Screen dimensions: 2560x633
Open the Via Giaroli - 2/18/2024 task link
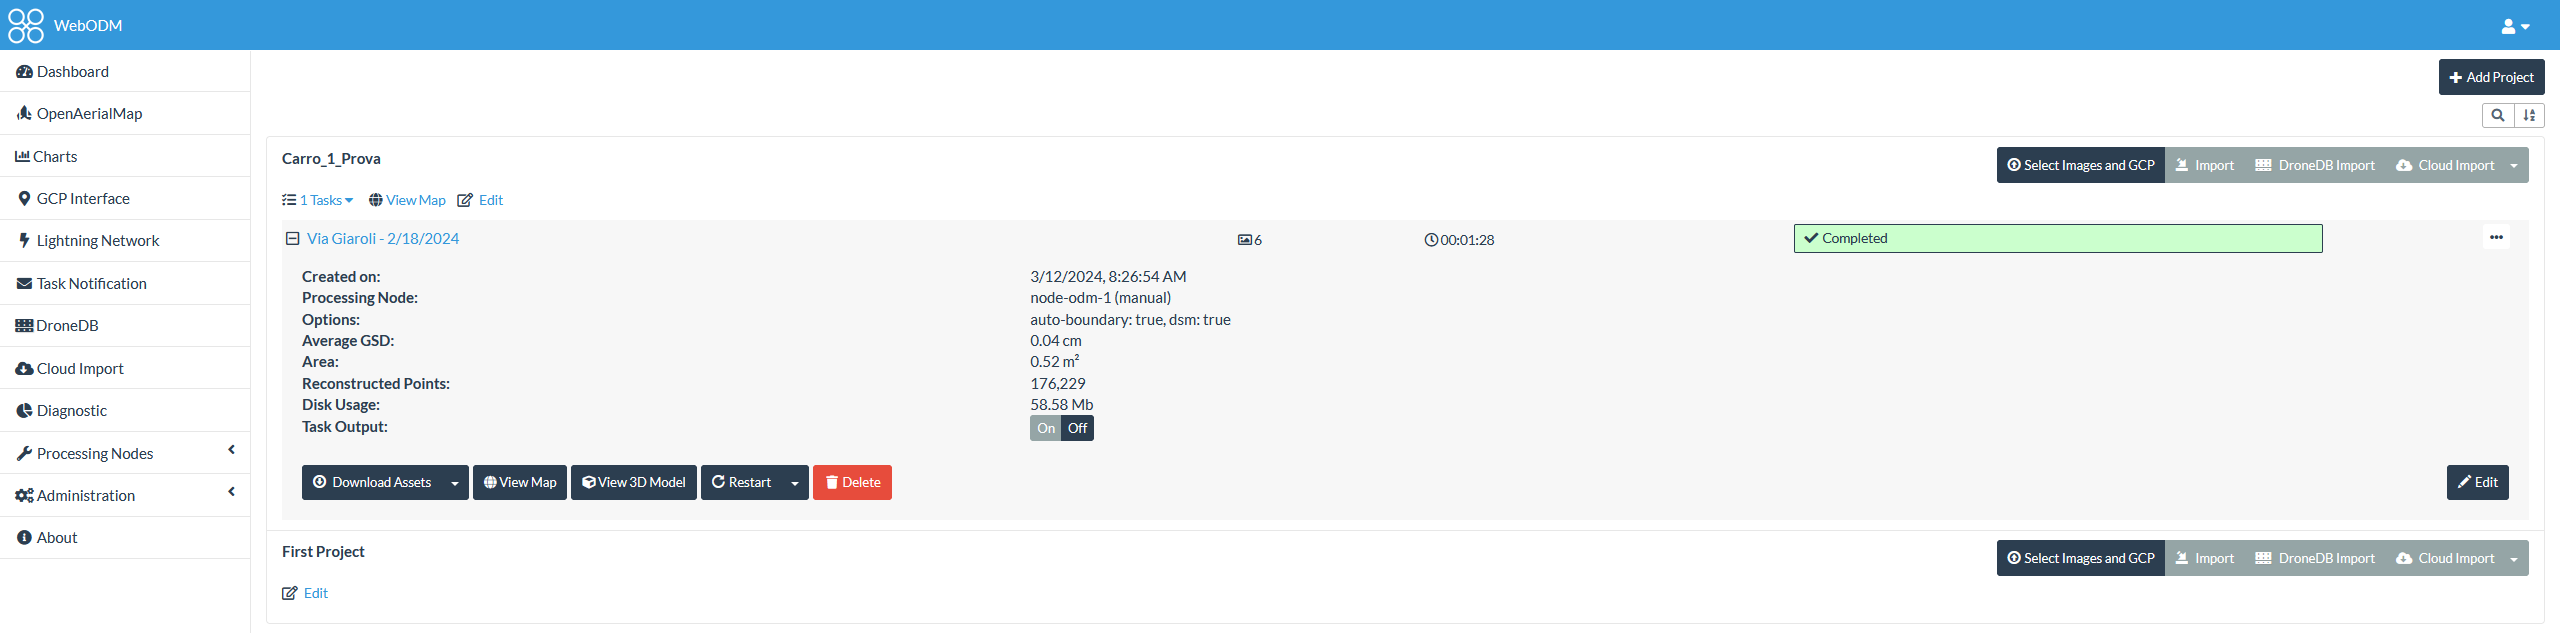pyautogui.click(x=383, y=239)
